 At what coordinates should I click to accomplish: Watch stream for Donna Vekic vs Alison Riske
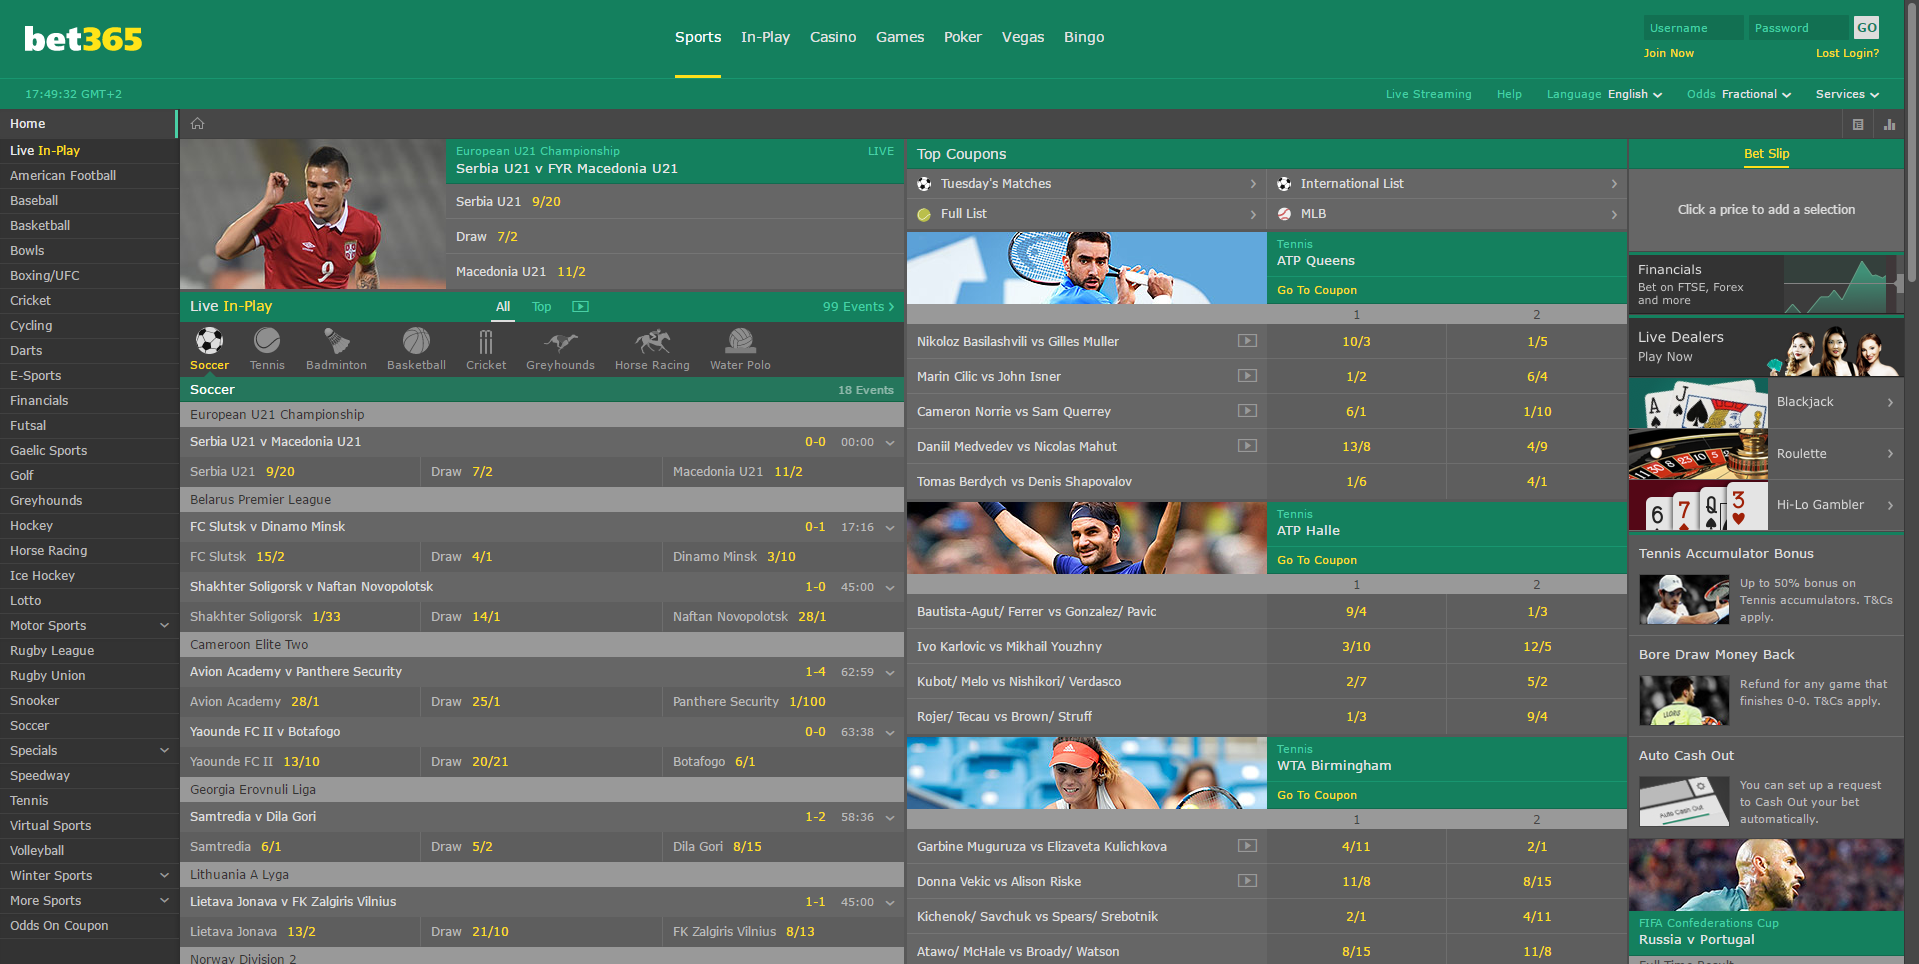pyautogui.click(x=1247, y=881)
